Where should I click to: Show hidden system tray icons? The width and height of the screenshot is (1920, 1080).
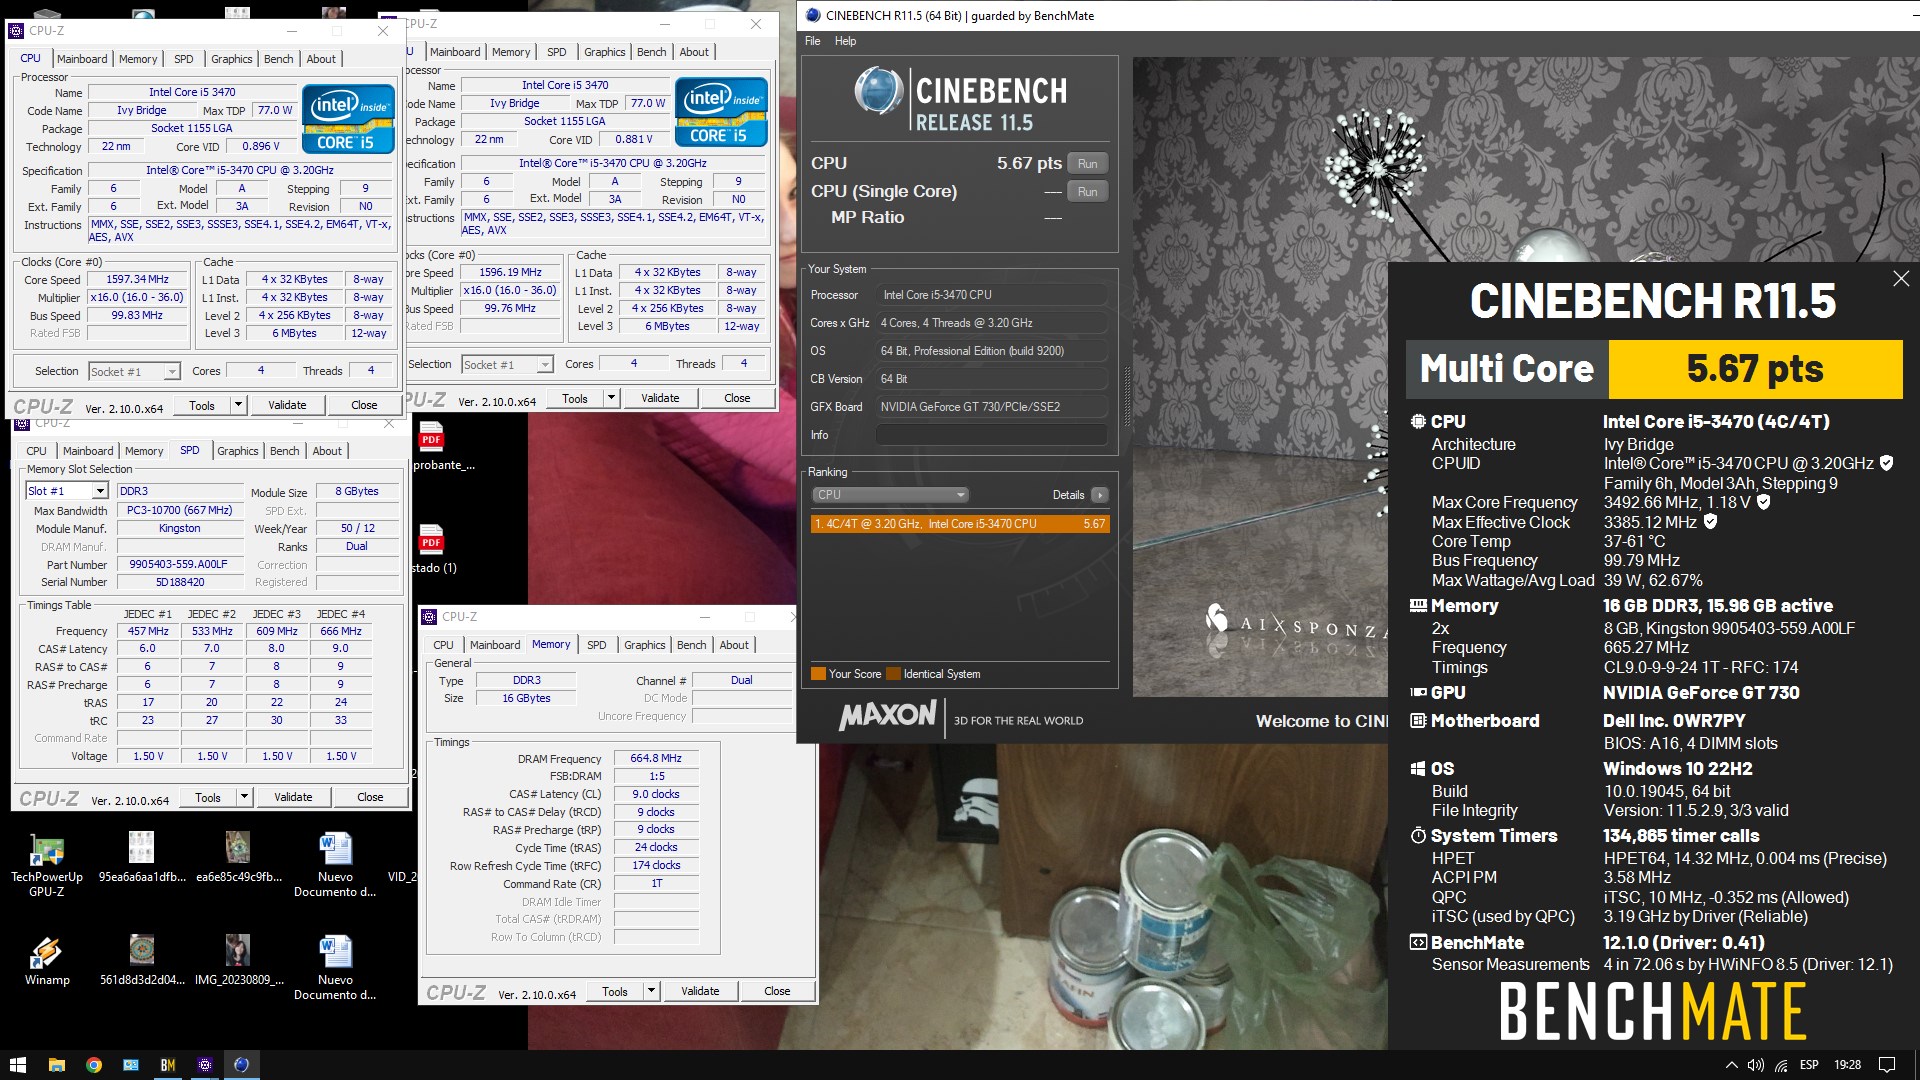1731,1065
